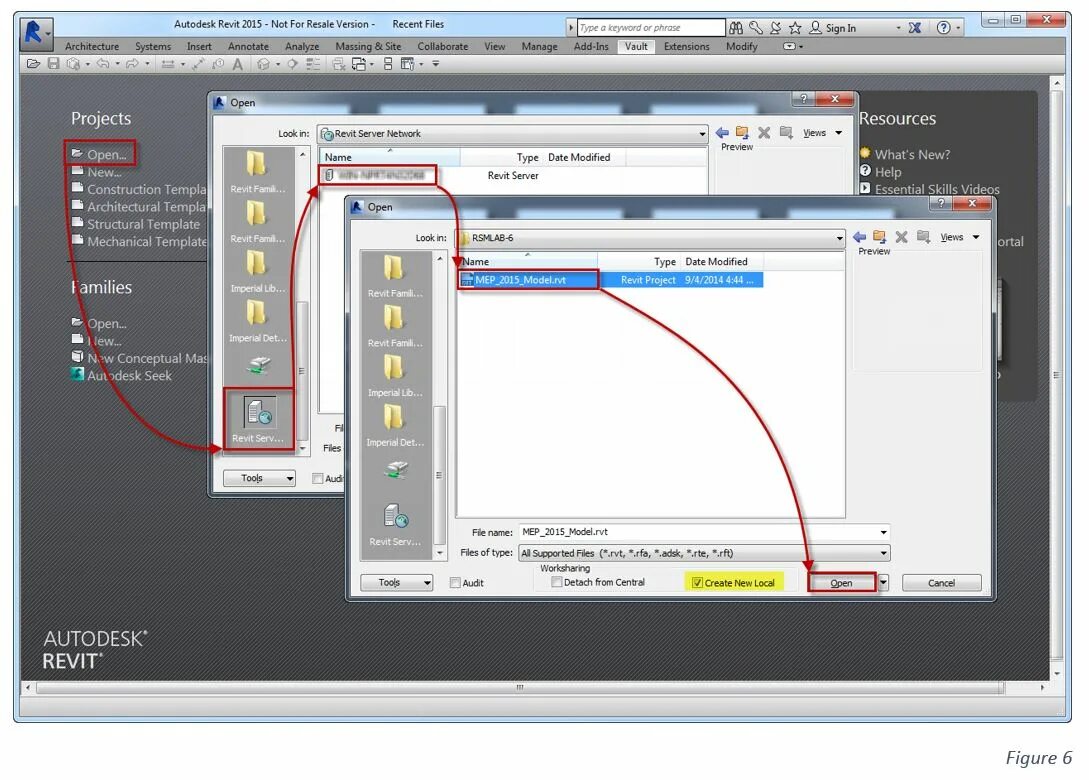1089x780 pixels.
Task: Click Essential Skills Videos link
Action: pos(937,189)
